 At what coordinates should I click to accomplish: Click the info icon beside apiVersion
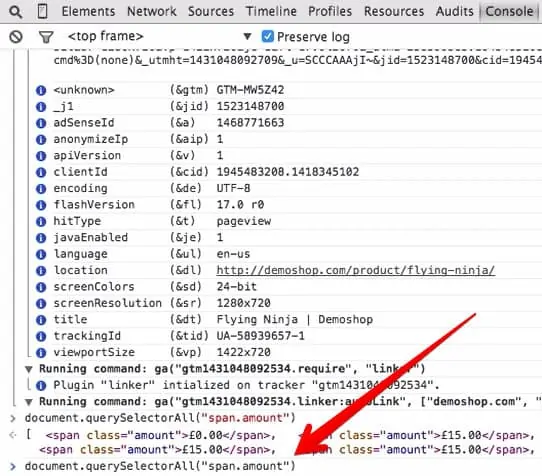[41, 156]
